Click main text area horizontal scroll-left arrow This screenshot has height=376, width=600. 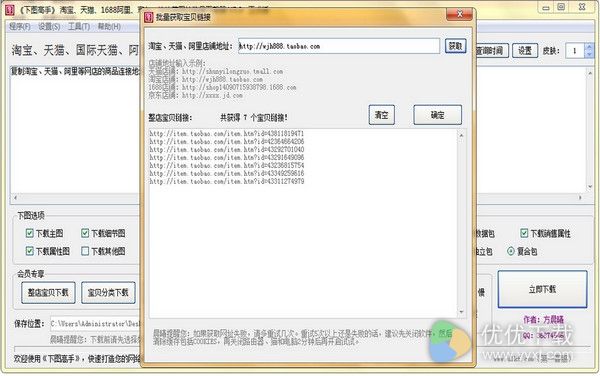pyautogui.click(x=15, y=198)
